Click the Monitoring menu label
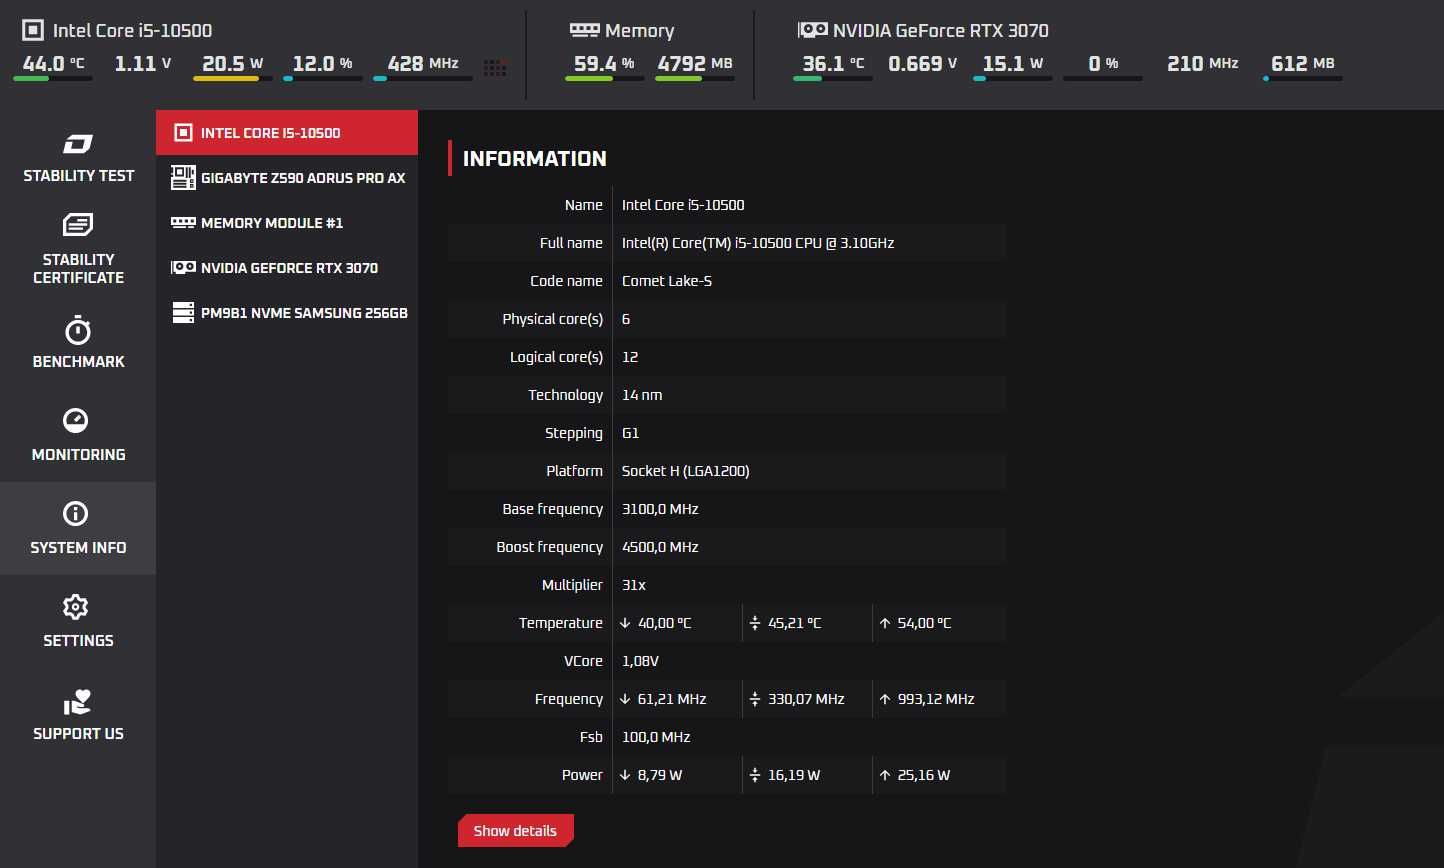Image resolution: width=1444 pixels, height=868 pixels. coord(78,454)
